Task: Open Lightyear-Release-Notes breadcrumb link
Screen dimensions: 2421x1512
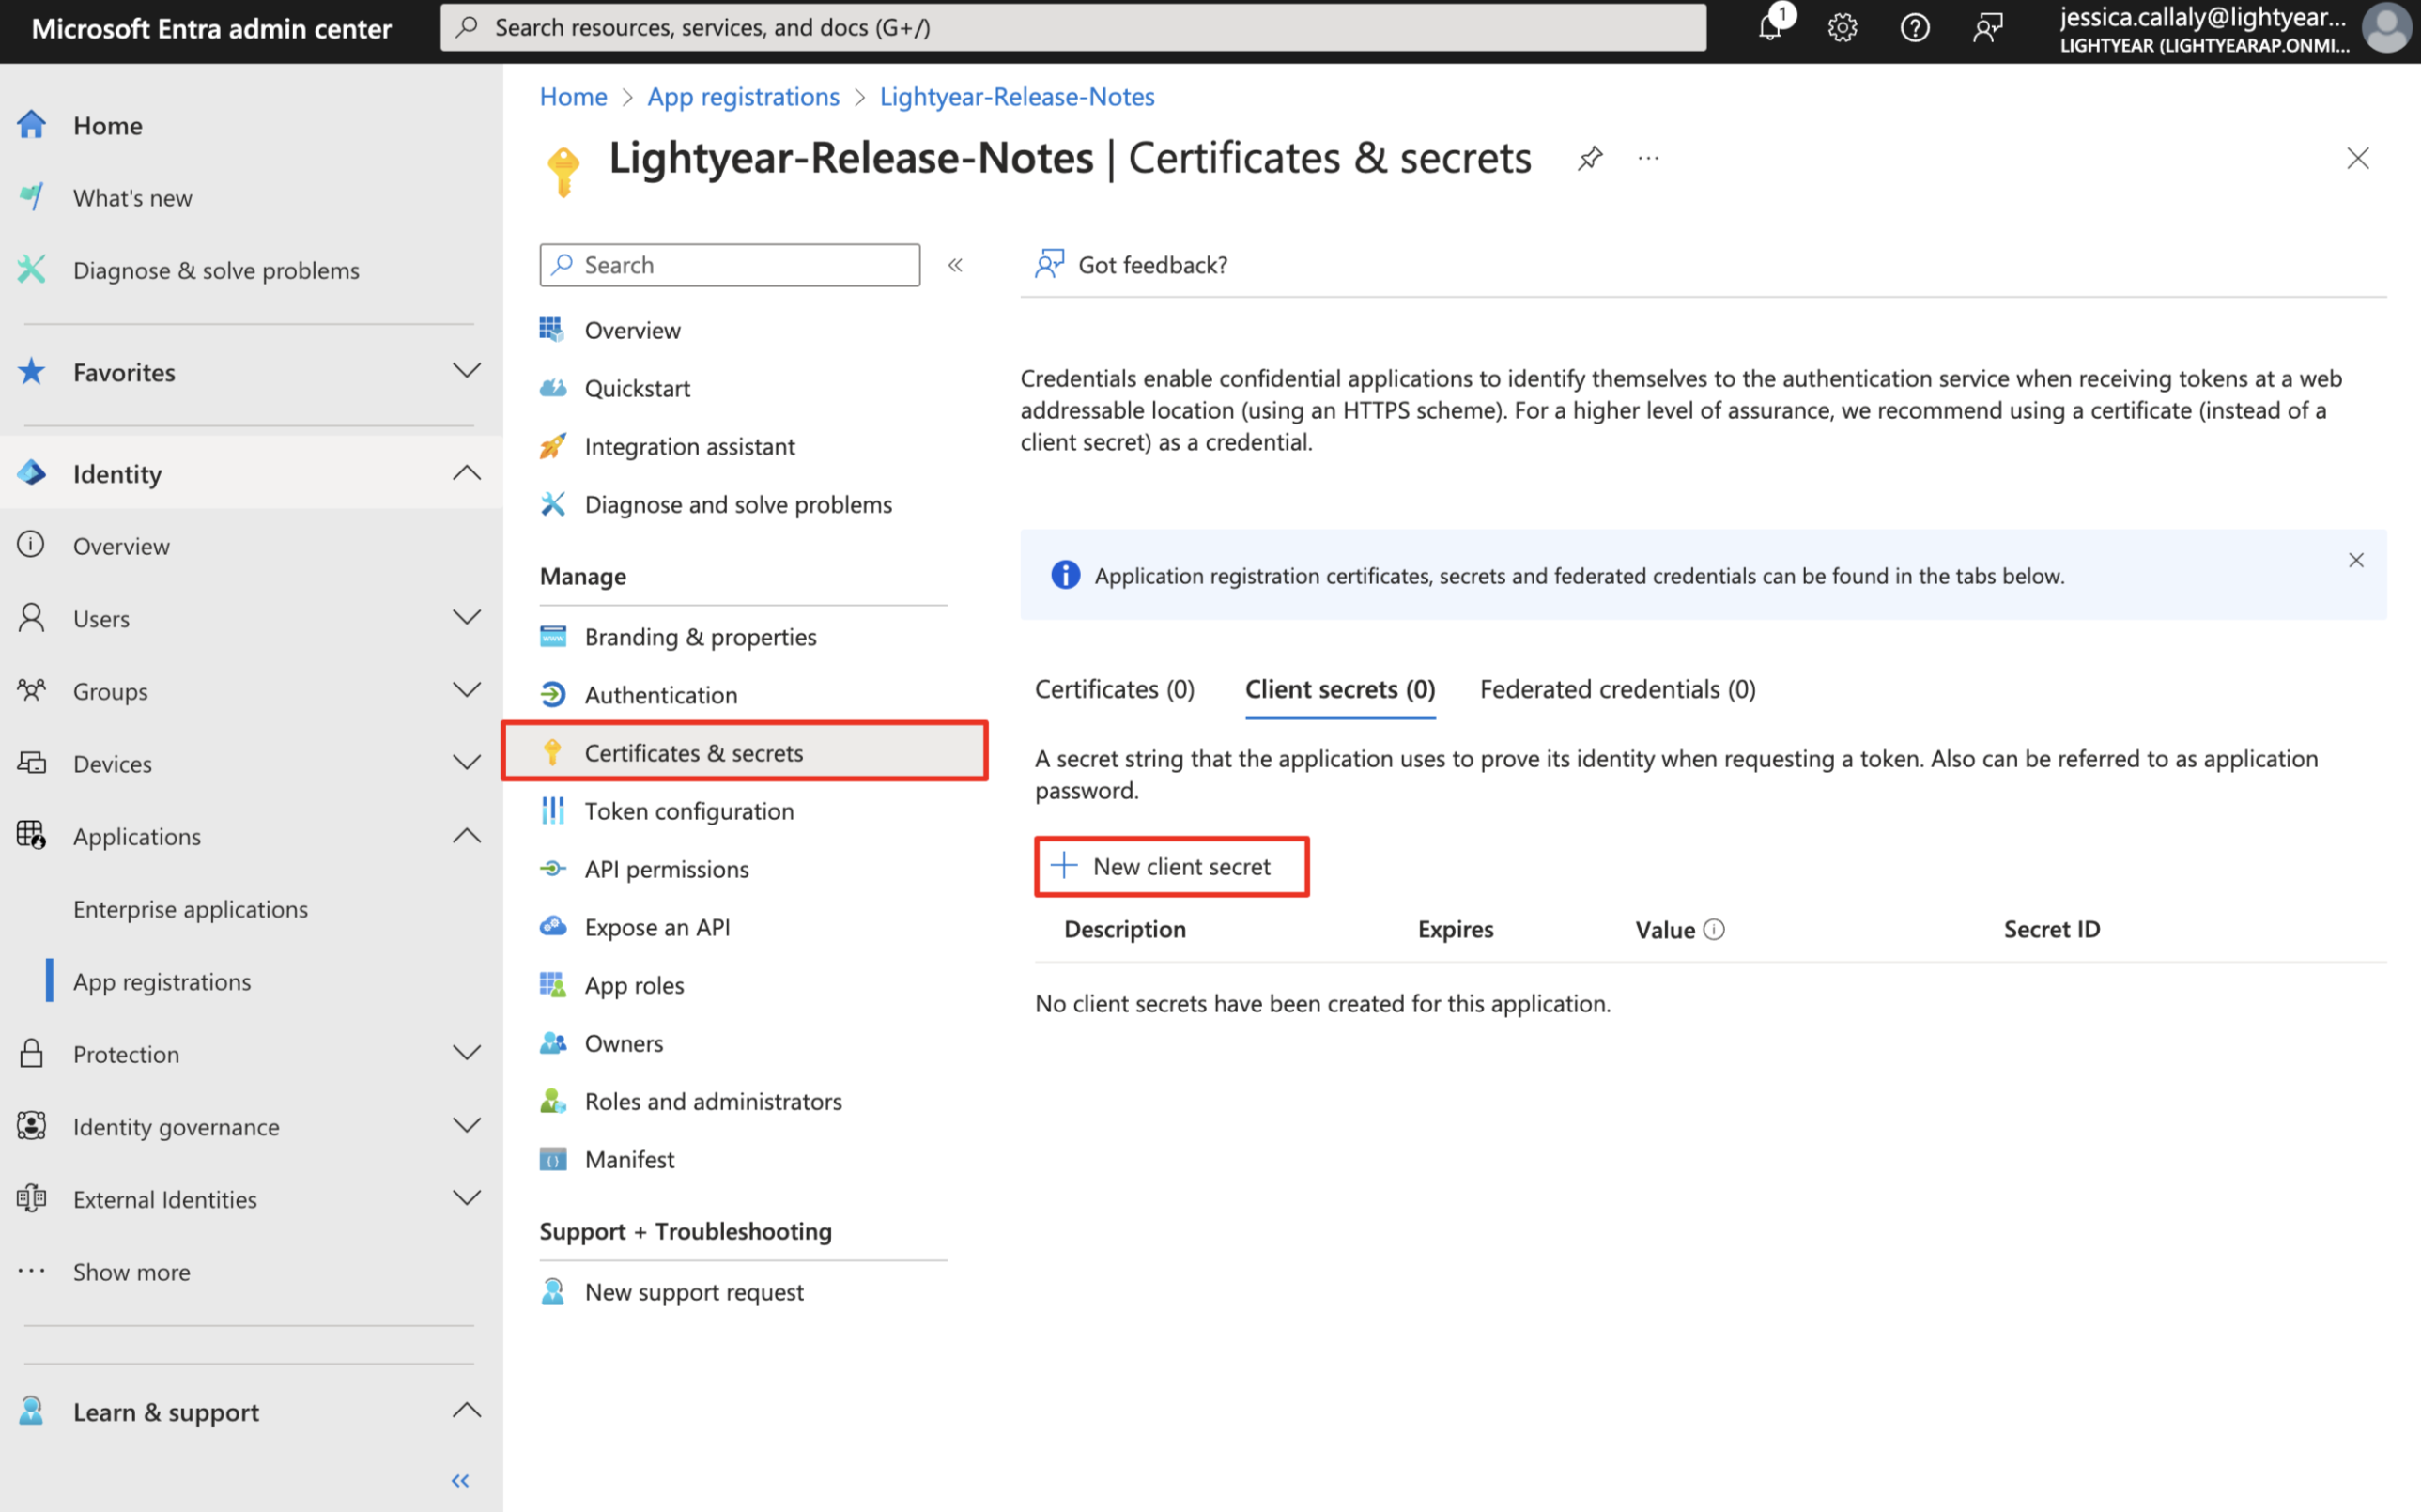Action: tap(1017, 96)
